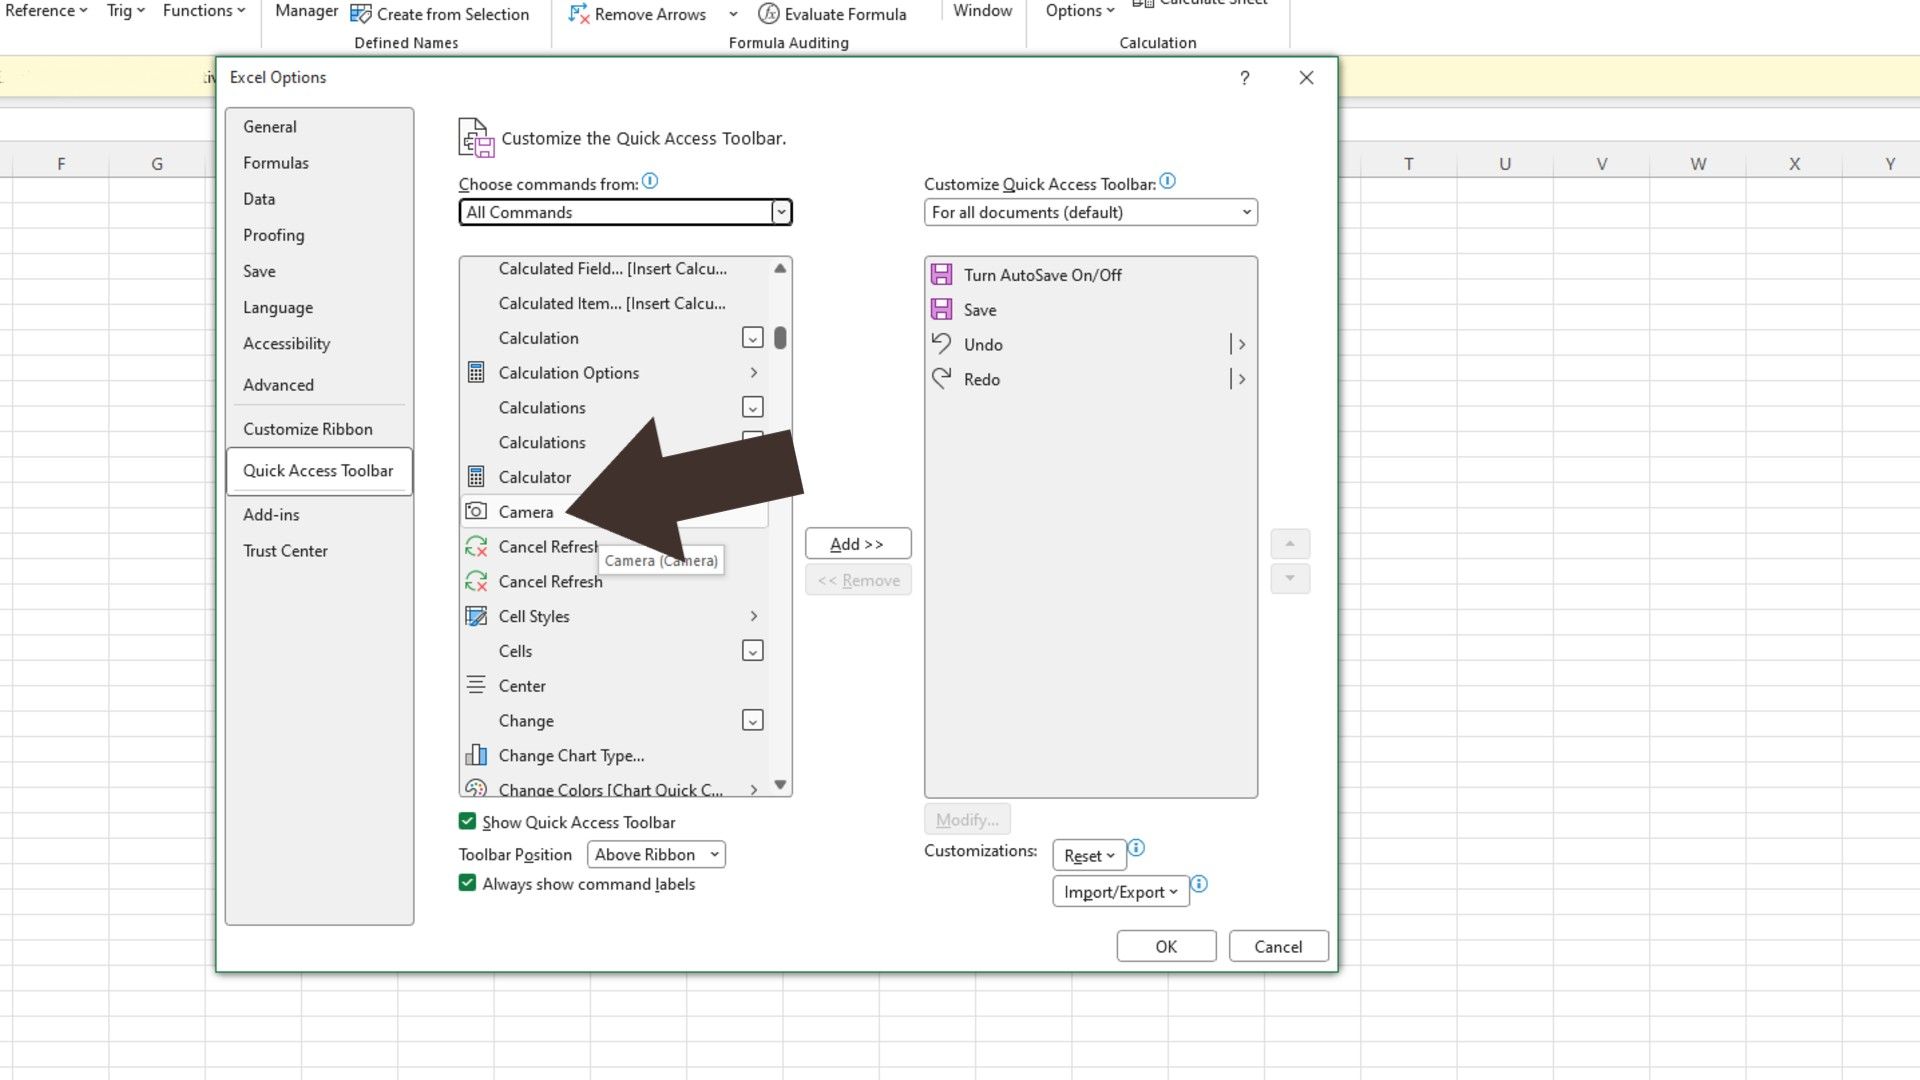The width and height of the screenshot is (1920, 1080).
Task: Open the Choose commands from dropdown
Action: click(625, 212)
